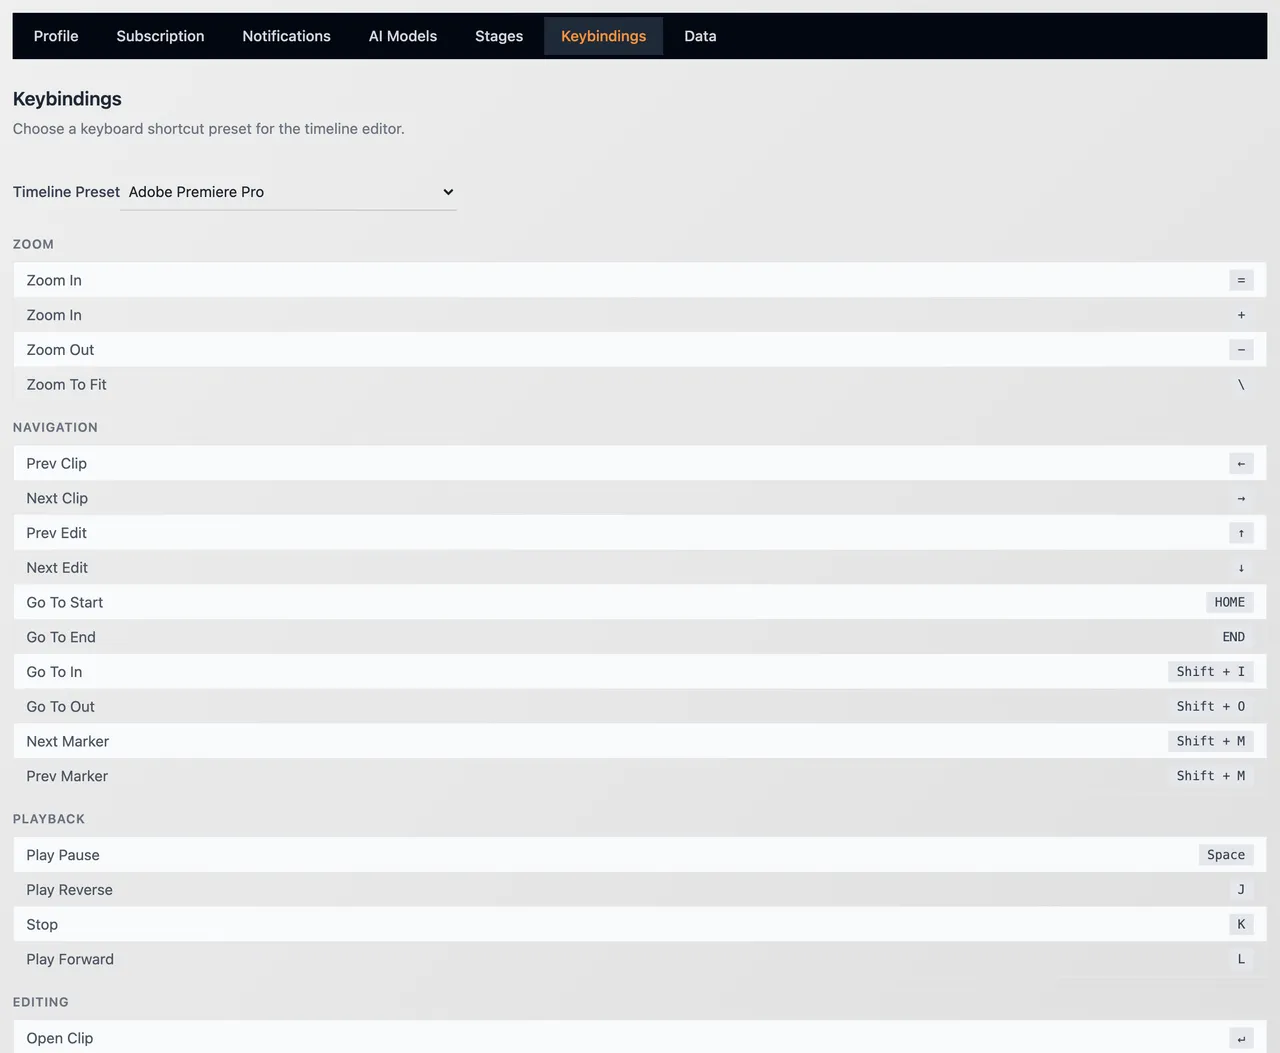Click the Shift + O key badge

[x=1210, y=707]
